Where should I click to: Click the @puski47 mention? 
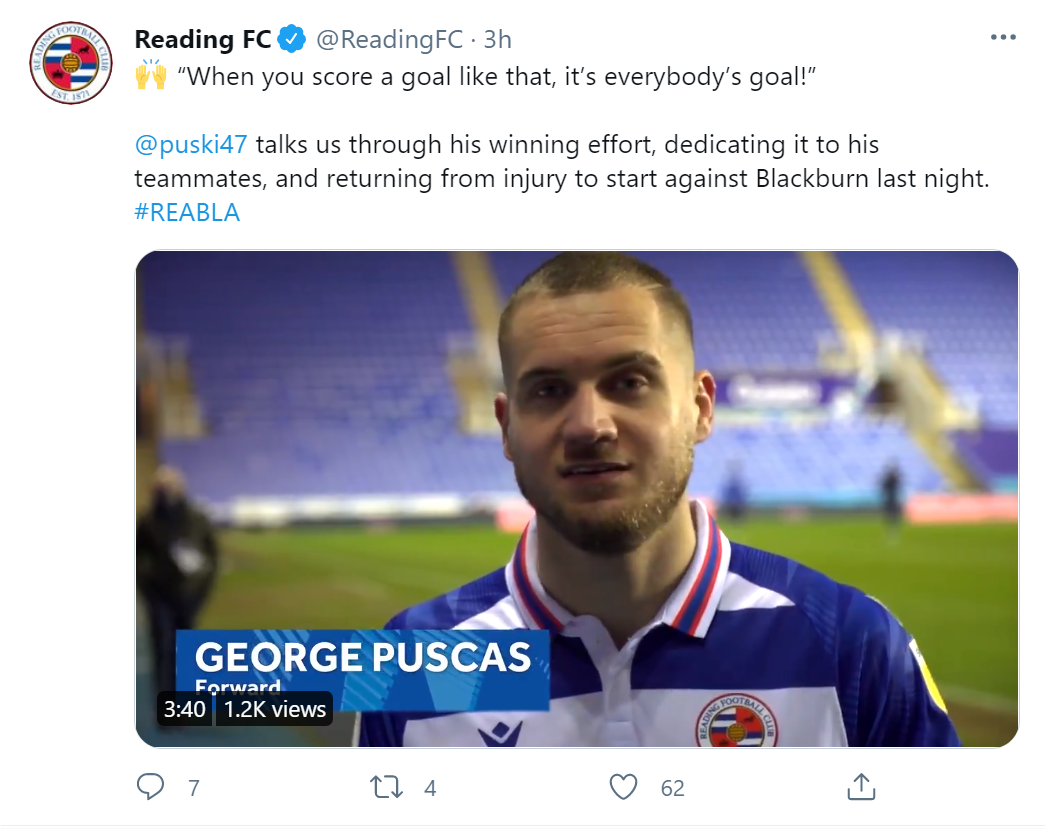pyautogui.click(x=192, y=144)
